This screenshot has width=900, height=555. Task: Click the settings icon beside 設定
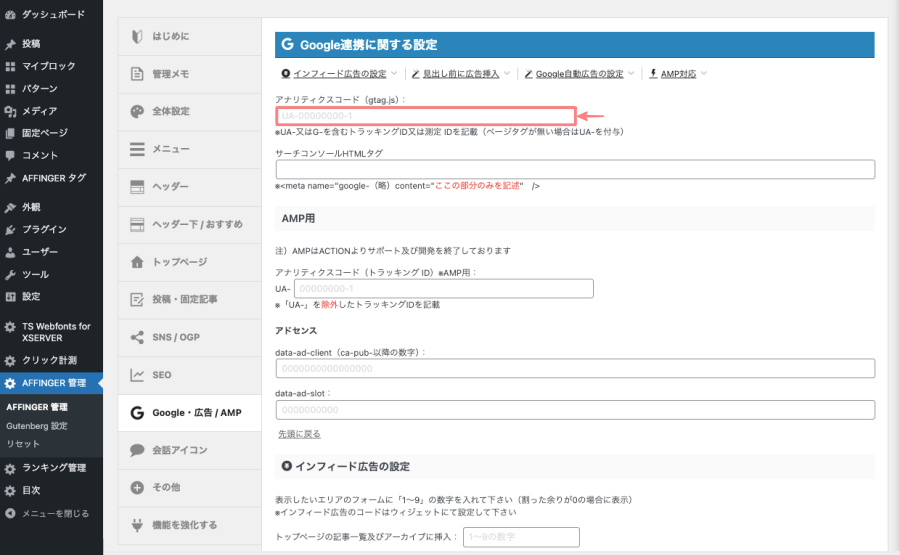coord(10,297)
